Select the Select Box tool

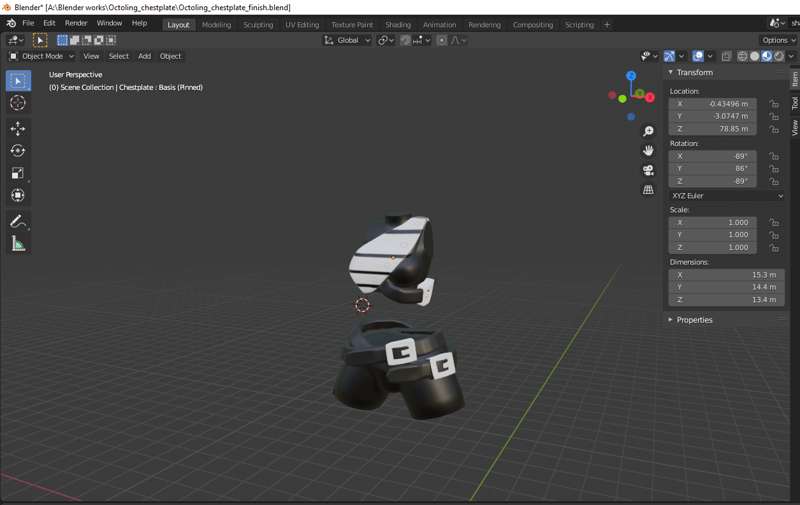(x=18, y=81)
